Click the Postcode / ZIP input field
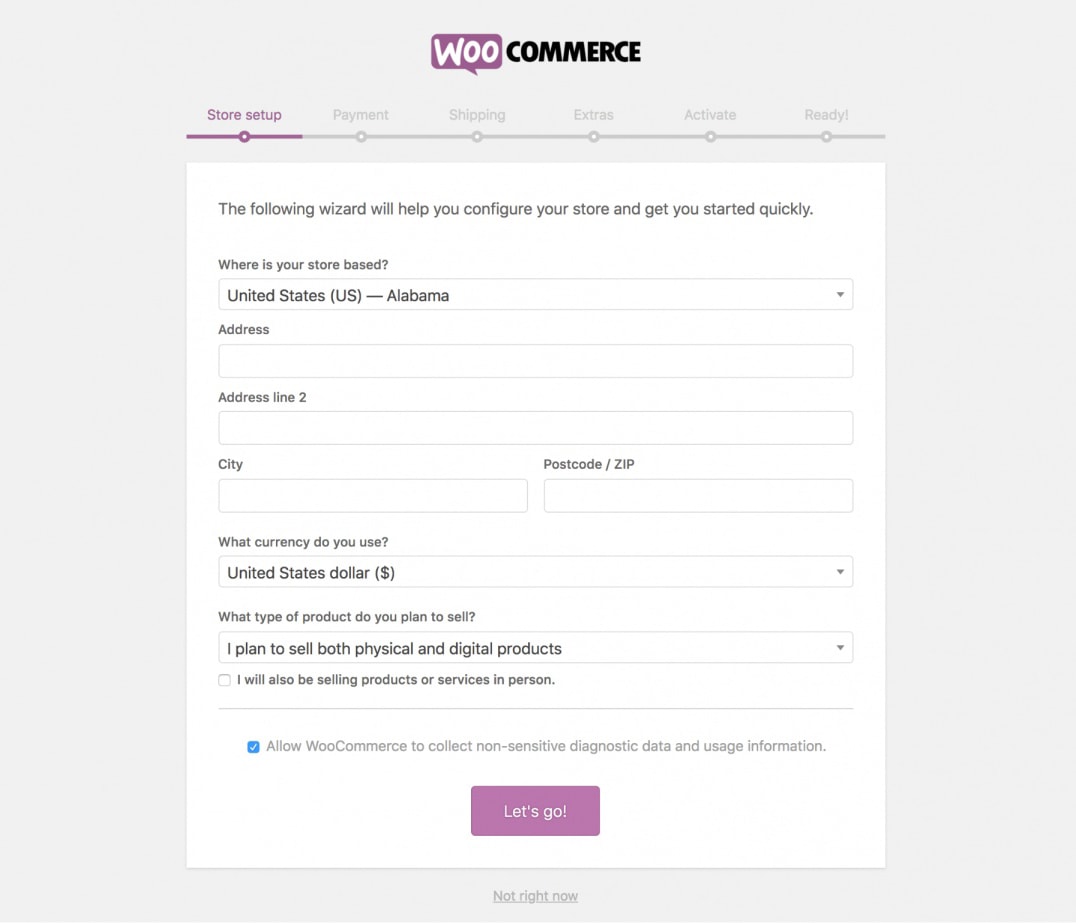The height and width of the screenshot is (923, 1076). coord(697,495)
